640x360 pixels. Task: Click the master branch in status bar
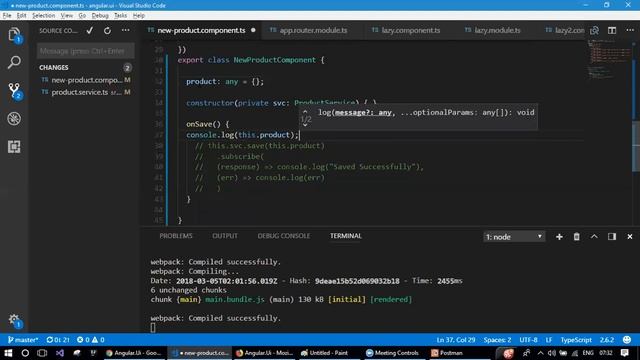(23, 340)
